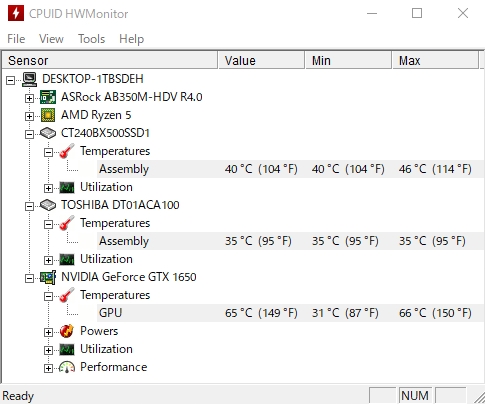Click the ASRock motherboard icon
485x404 pixels.
click(x=48, y=97)
